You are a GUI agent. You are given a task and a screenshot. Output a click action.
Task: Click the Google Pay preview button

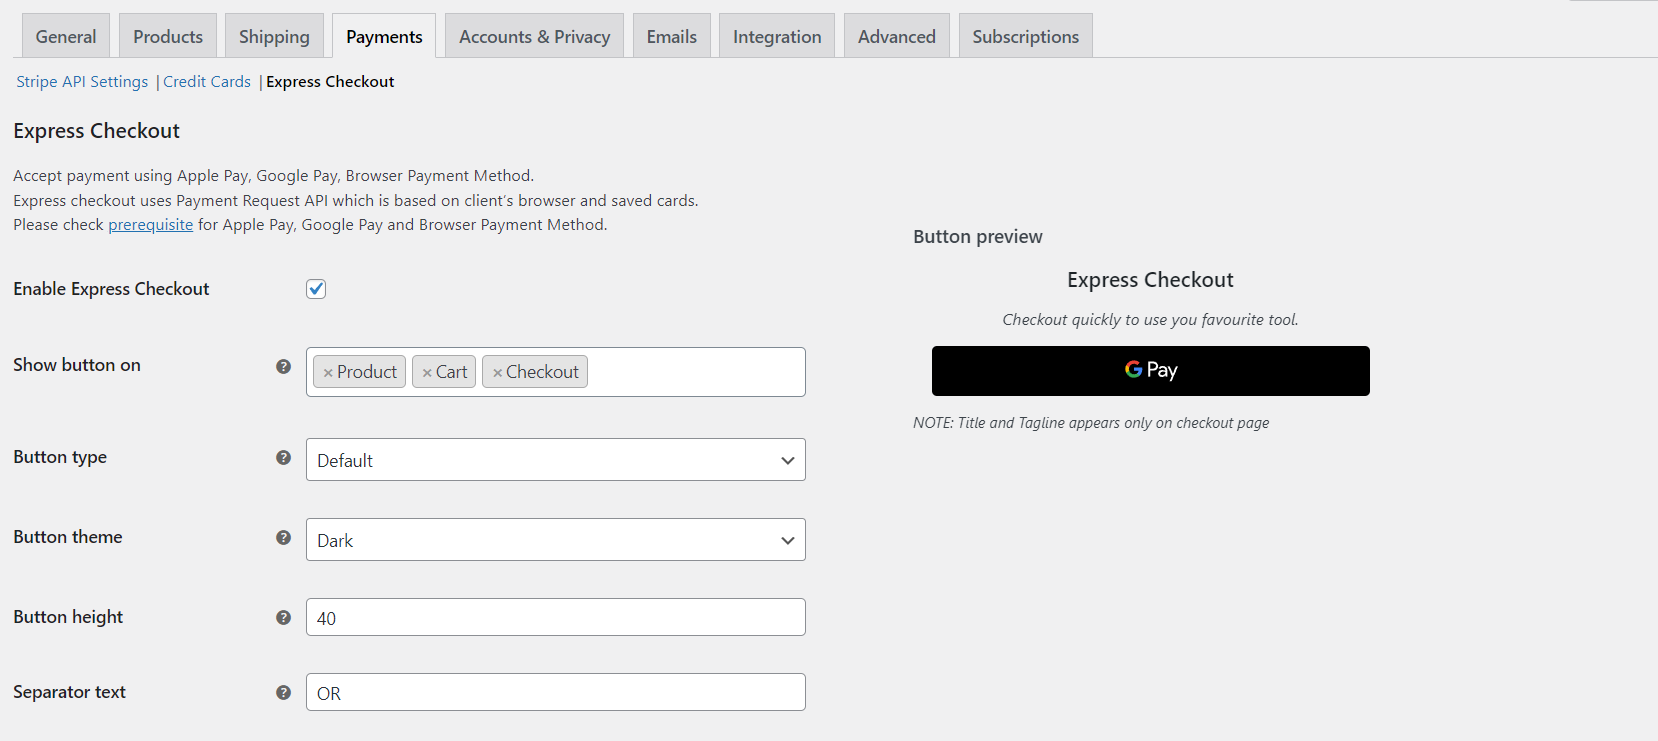1151,371
